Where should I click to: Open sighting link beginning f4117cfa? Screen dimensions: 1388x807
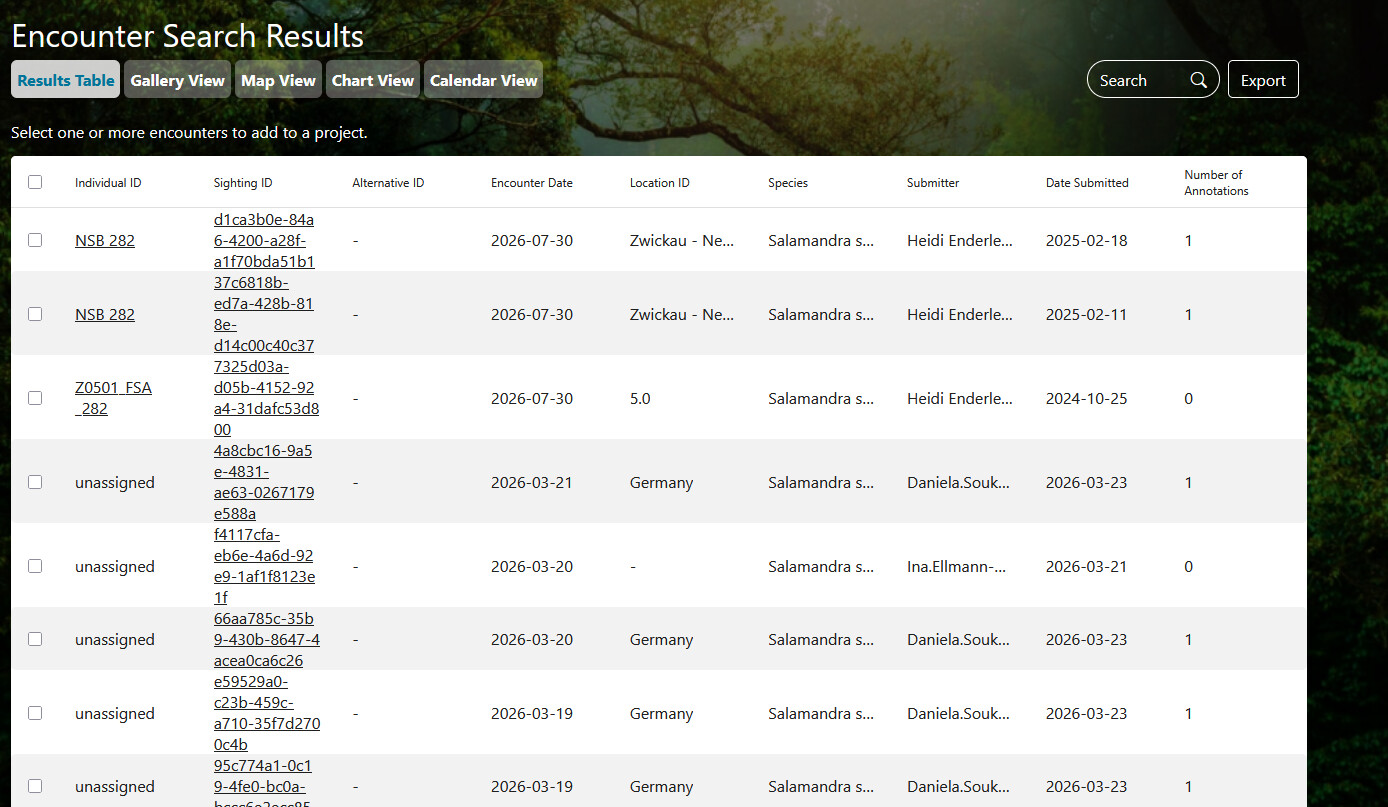[264, 566]
